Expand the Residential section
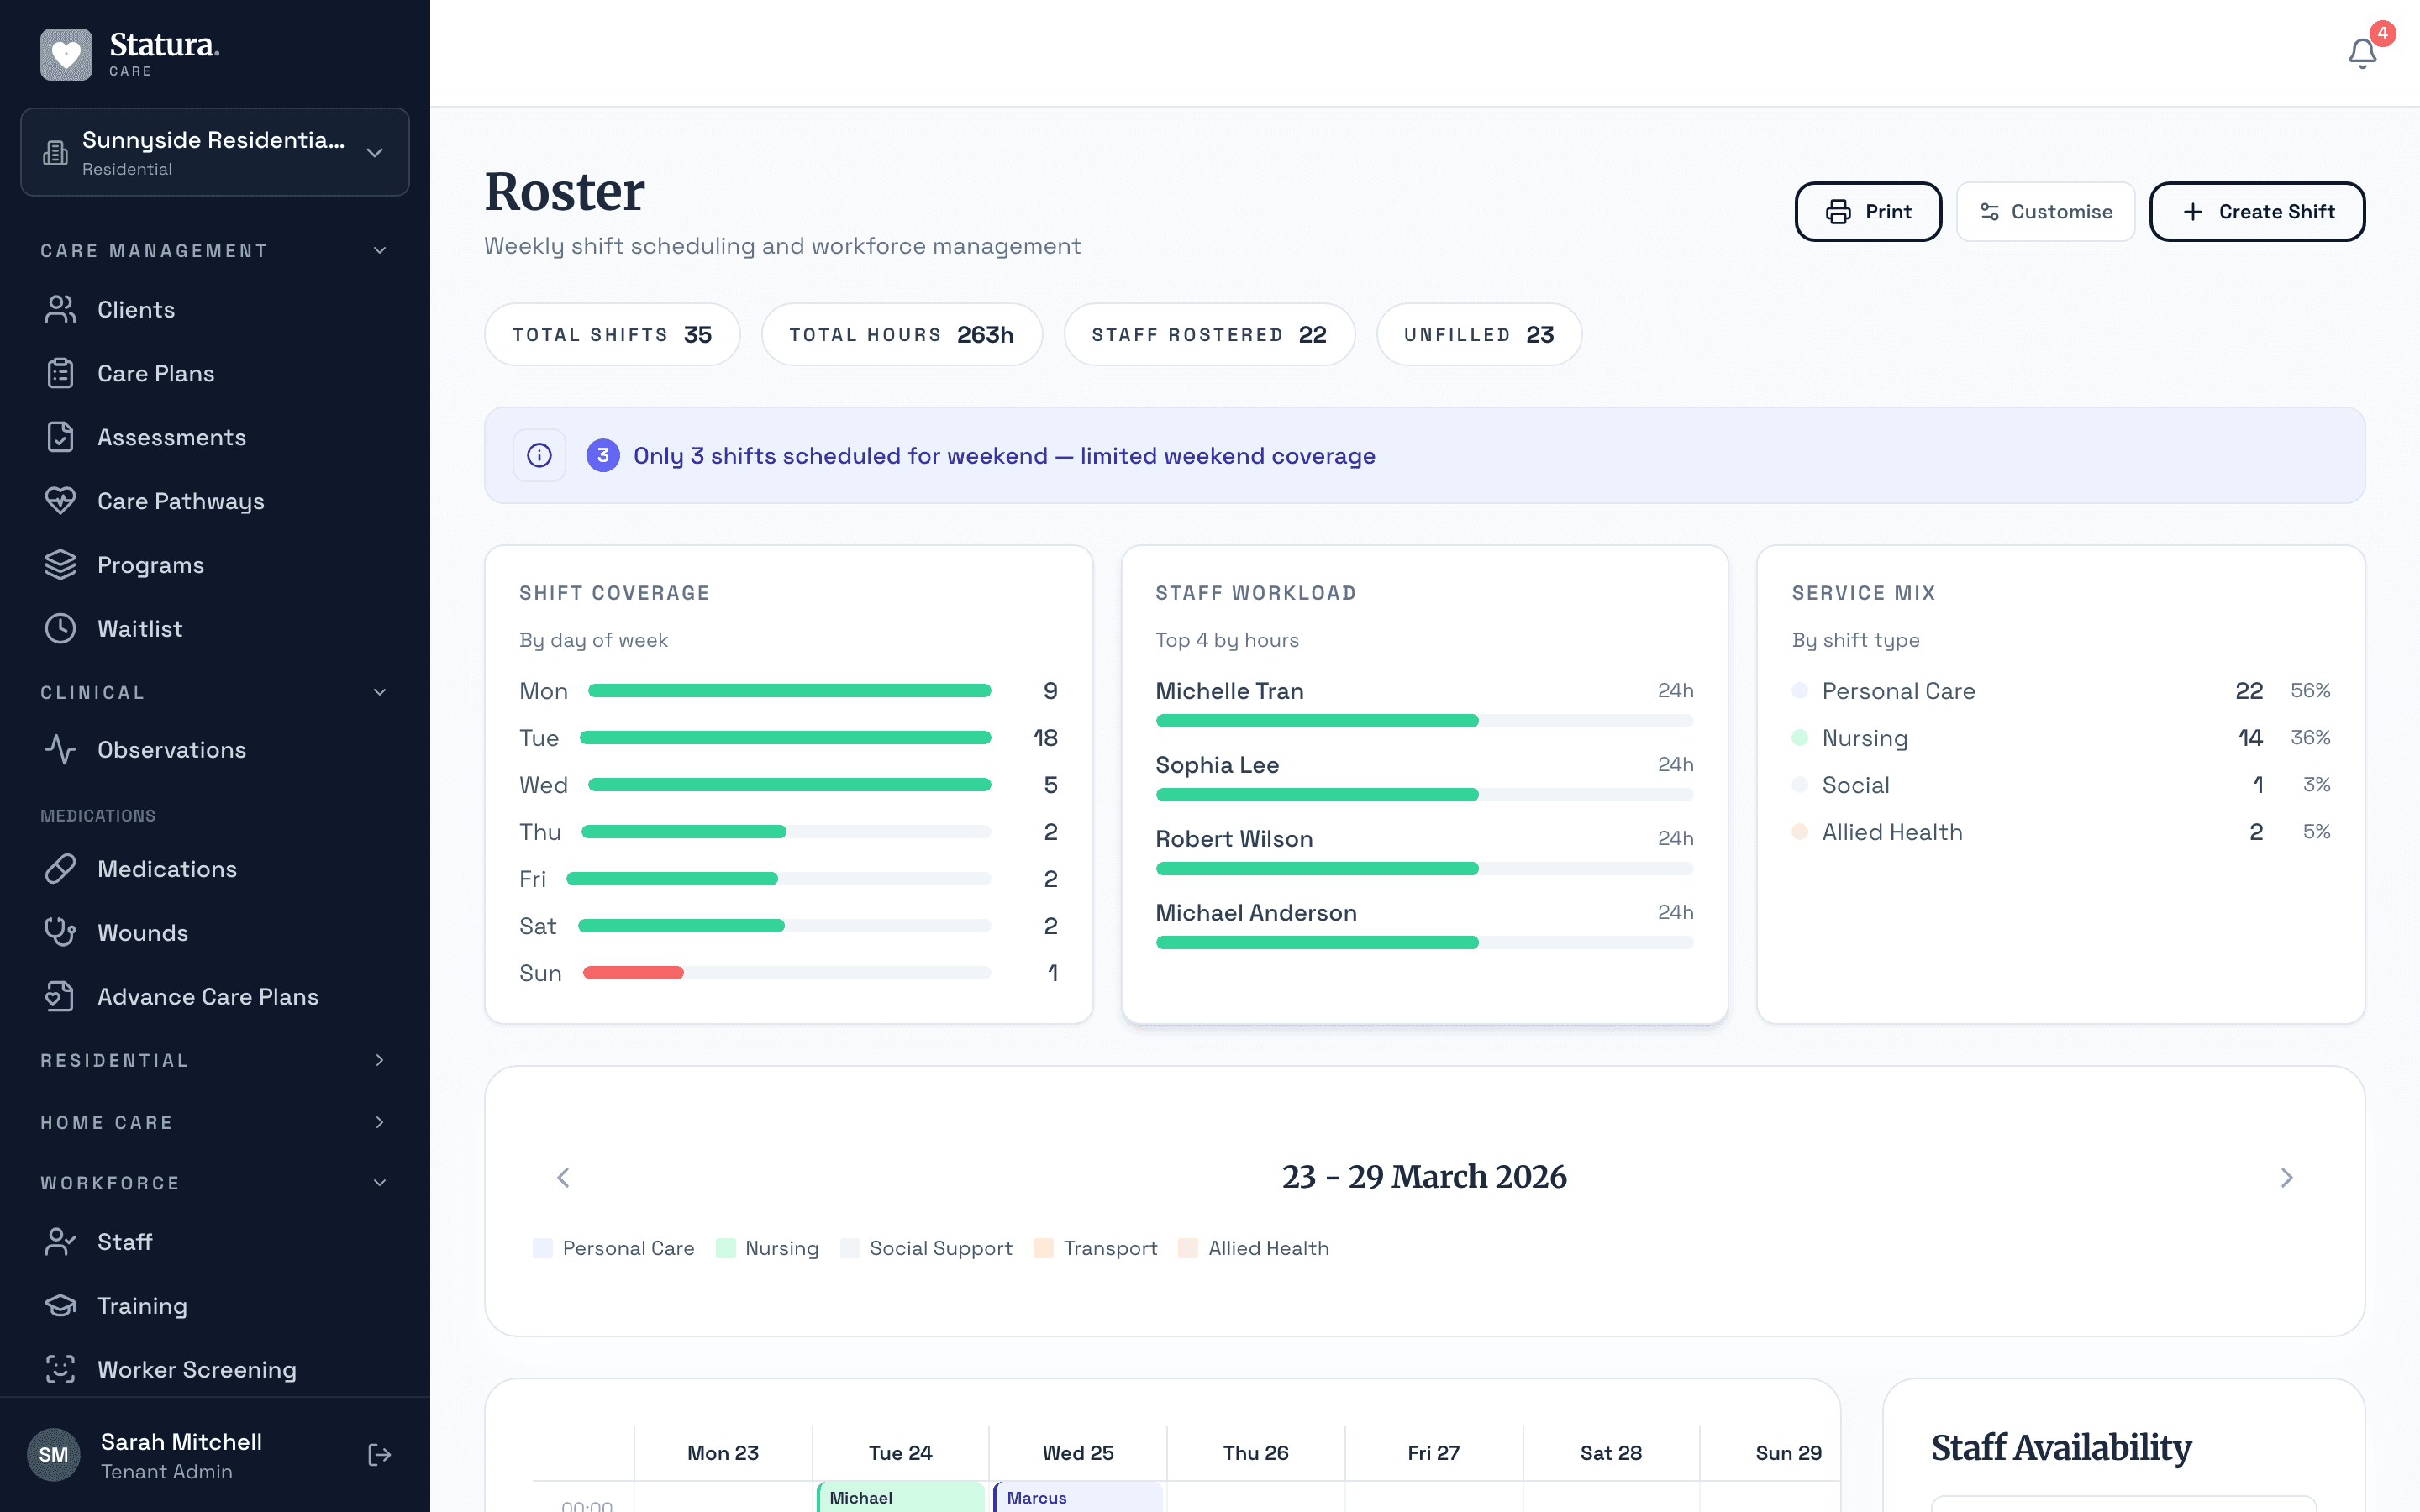This screenshot has width=2420, height=1512. (379, 1060)
